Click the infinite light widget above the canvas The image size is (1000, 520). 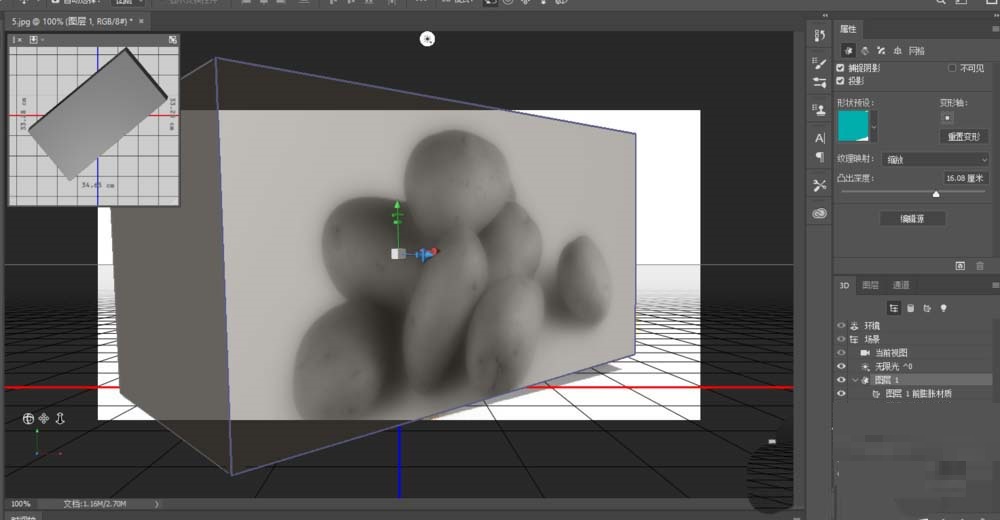coord(428,38)
